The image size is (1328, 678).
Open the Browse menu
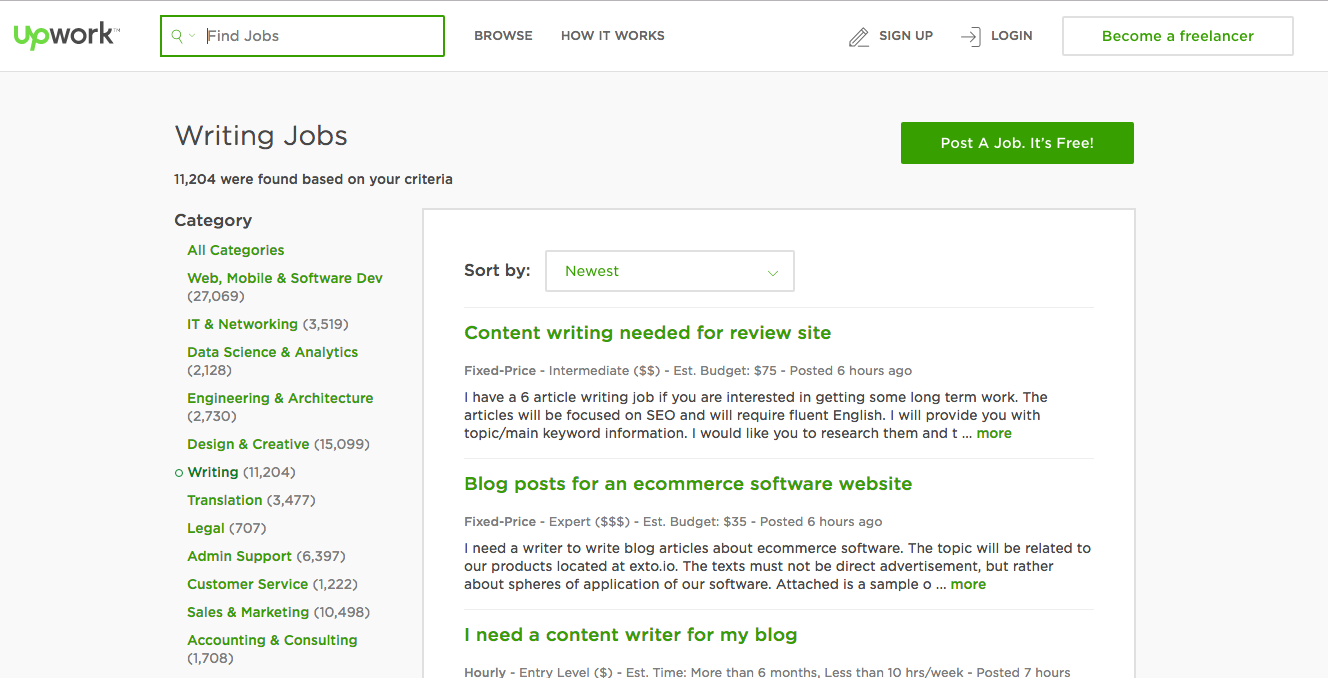[503, 36]
